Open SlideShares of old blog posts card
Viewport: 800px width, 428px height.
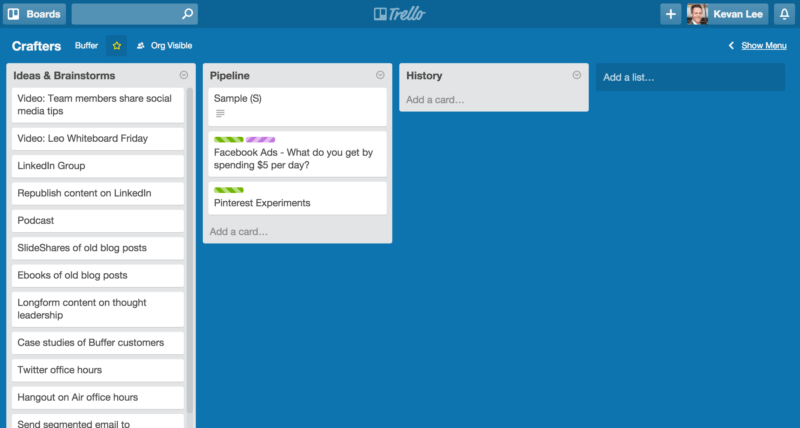coord(98,248)
